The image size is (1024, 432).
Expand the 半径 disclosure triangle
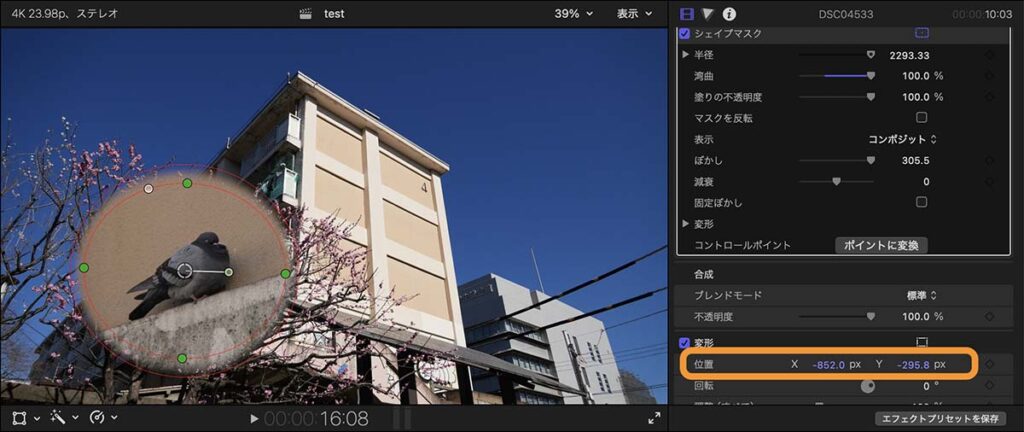click(x=686, y=55)
